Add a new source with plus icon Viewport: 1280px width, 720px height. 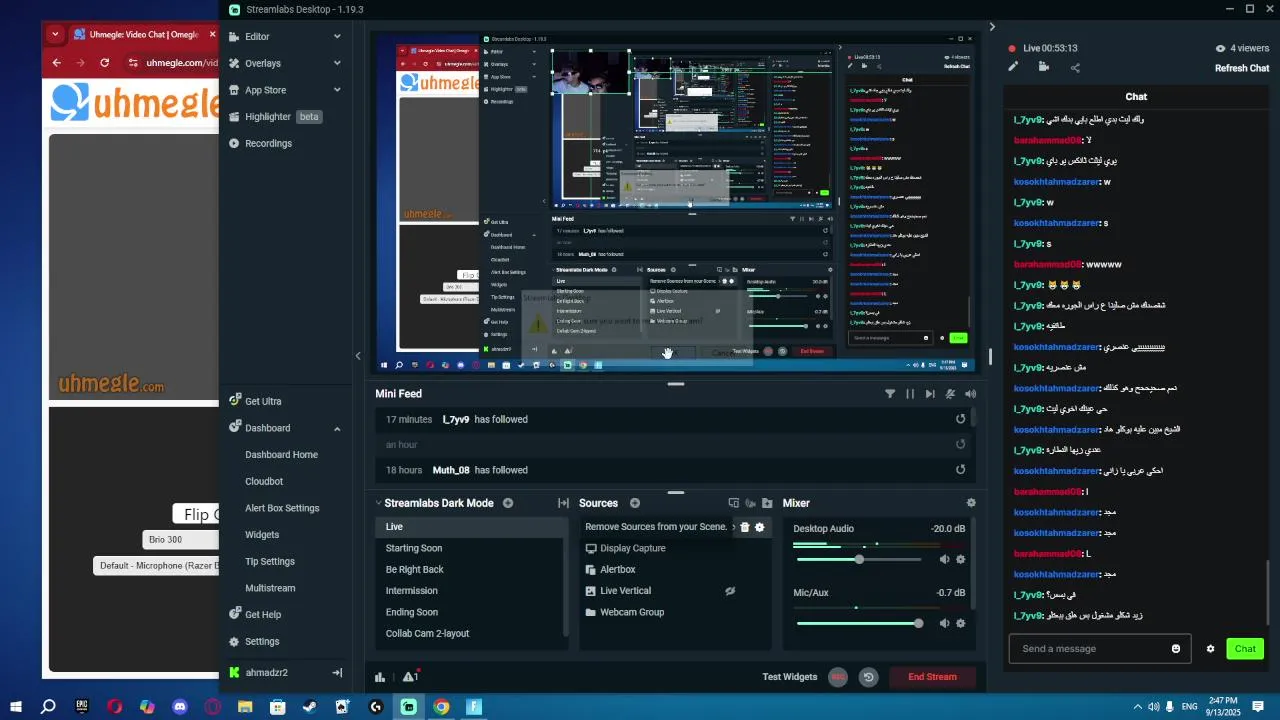click(635, 503)
